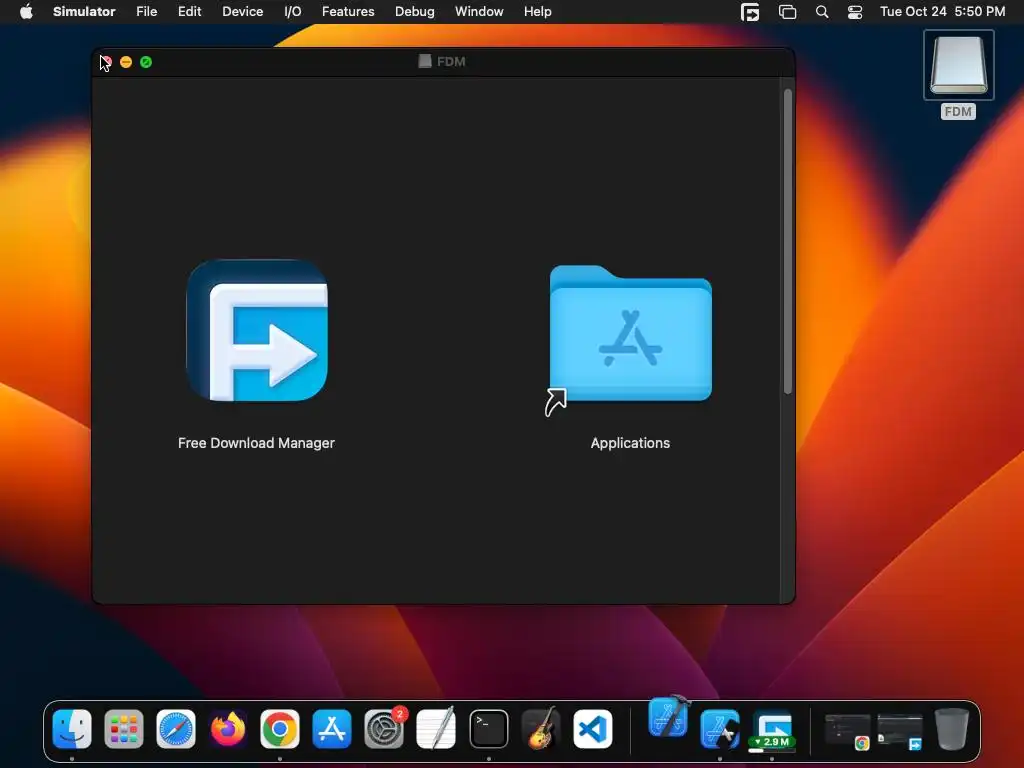Launch Safari from the Dock

(x=176, y=729)
